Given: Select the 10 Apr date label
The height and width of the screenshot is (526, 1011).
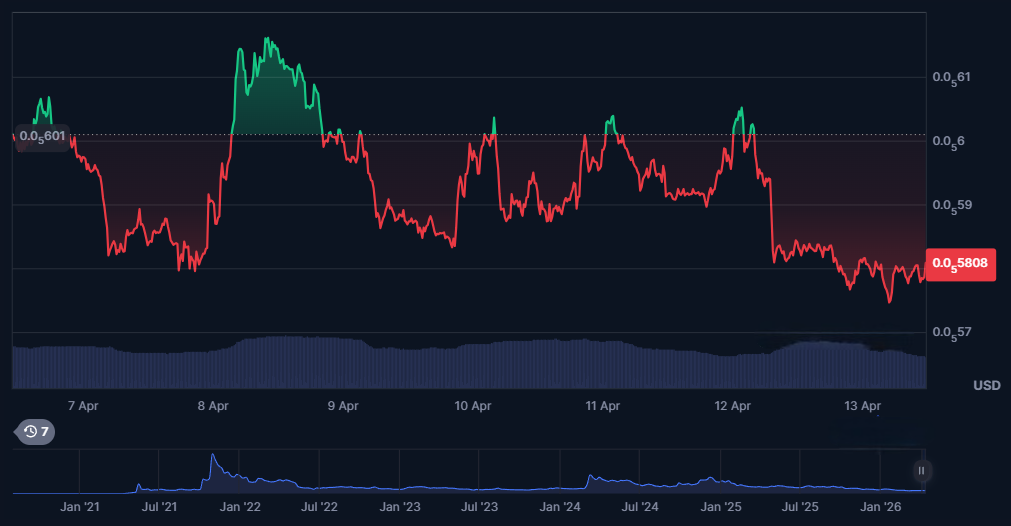Looking at the screenshot, I should (473, 406).
